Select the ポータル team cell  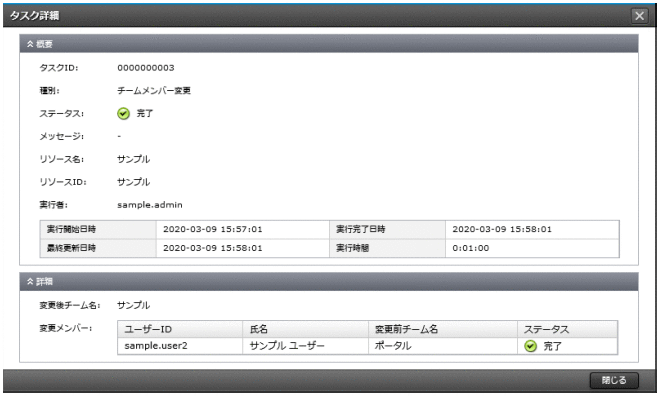(443, 346)
